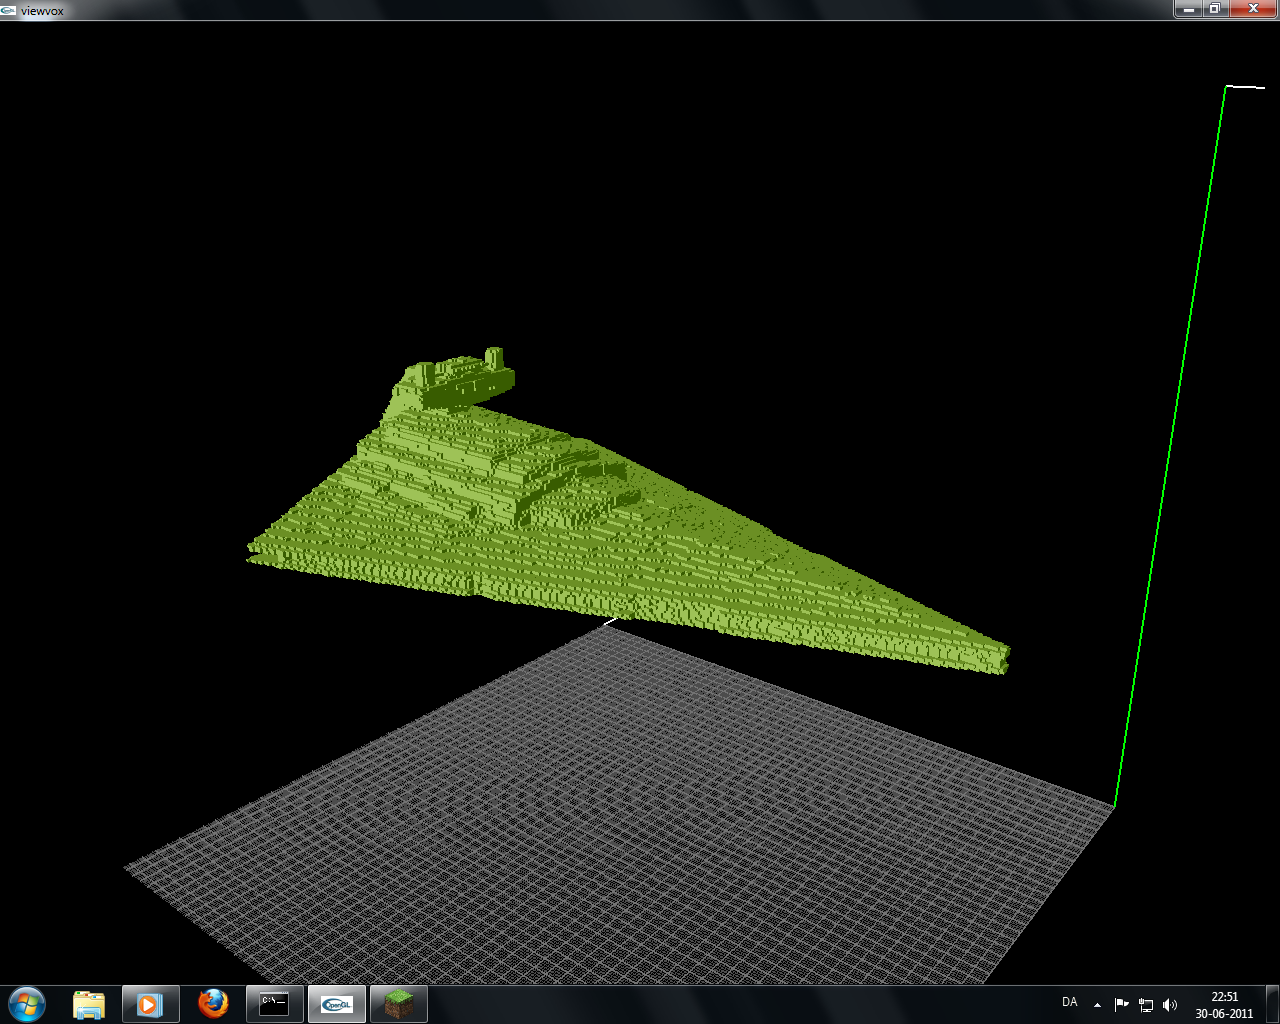The image size is (1280, 1024).
Task: Click the network status tray icon
Action: coord(1146,1004)
